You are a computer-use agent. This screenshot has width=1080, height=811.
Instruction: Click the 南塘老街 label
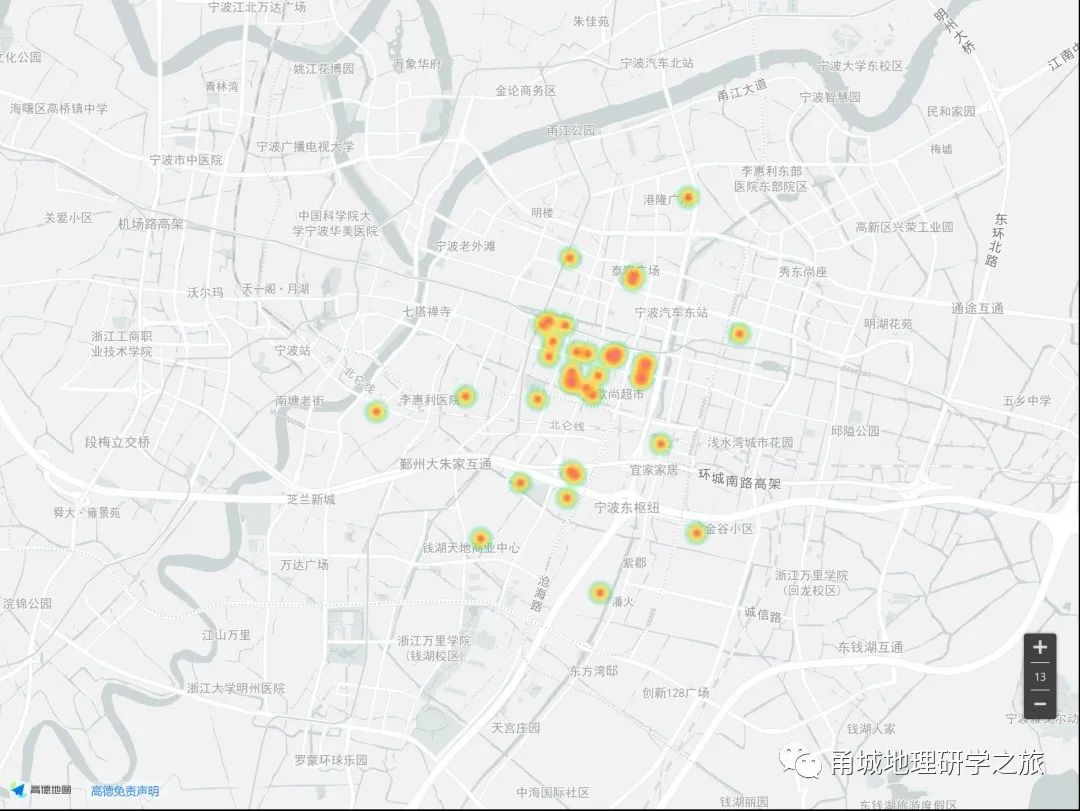pos(300,400)
